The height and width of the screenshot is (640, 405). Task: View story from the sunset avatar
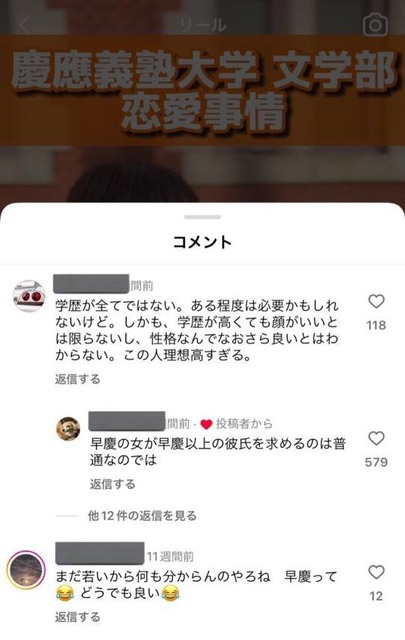(x=26, y=570)
